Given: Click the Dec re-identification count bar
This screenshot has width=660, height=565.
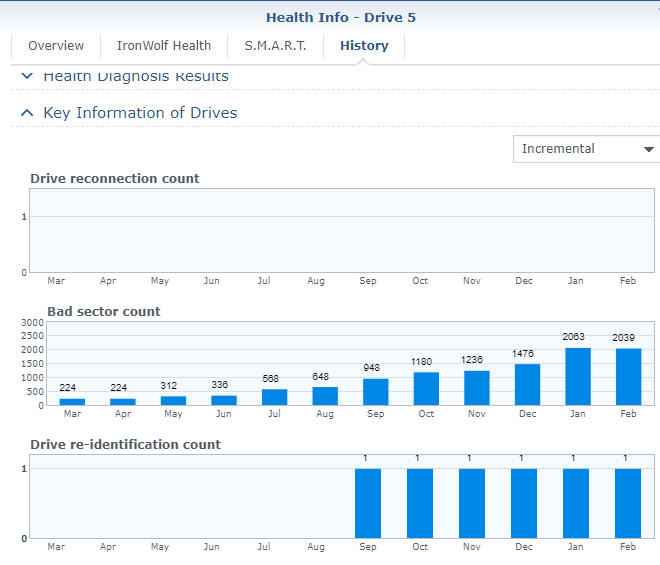Looking at the screenshot, I should [x=524, y=503].
